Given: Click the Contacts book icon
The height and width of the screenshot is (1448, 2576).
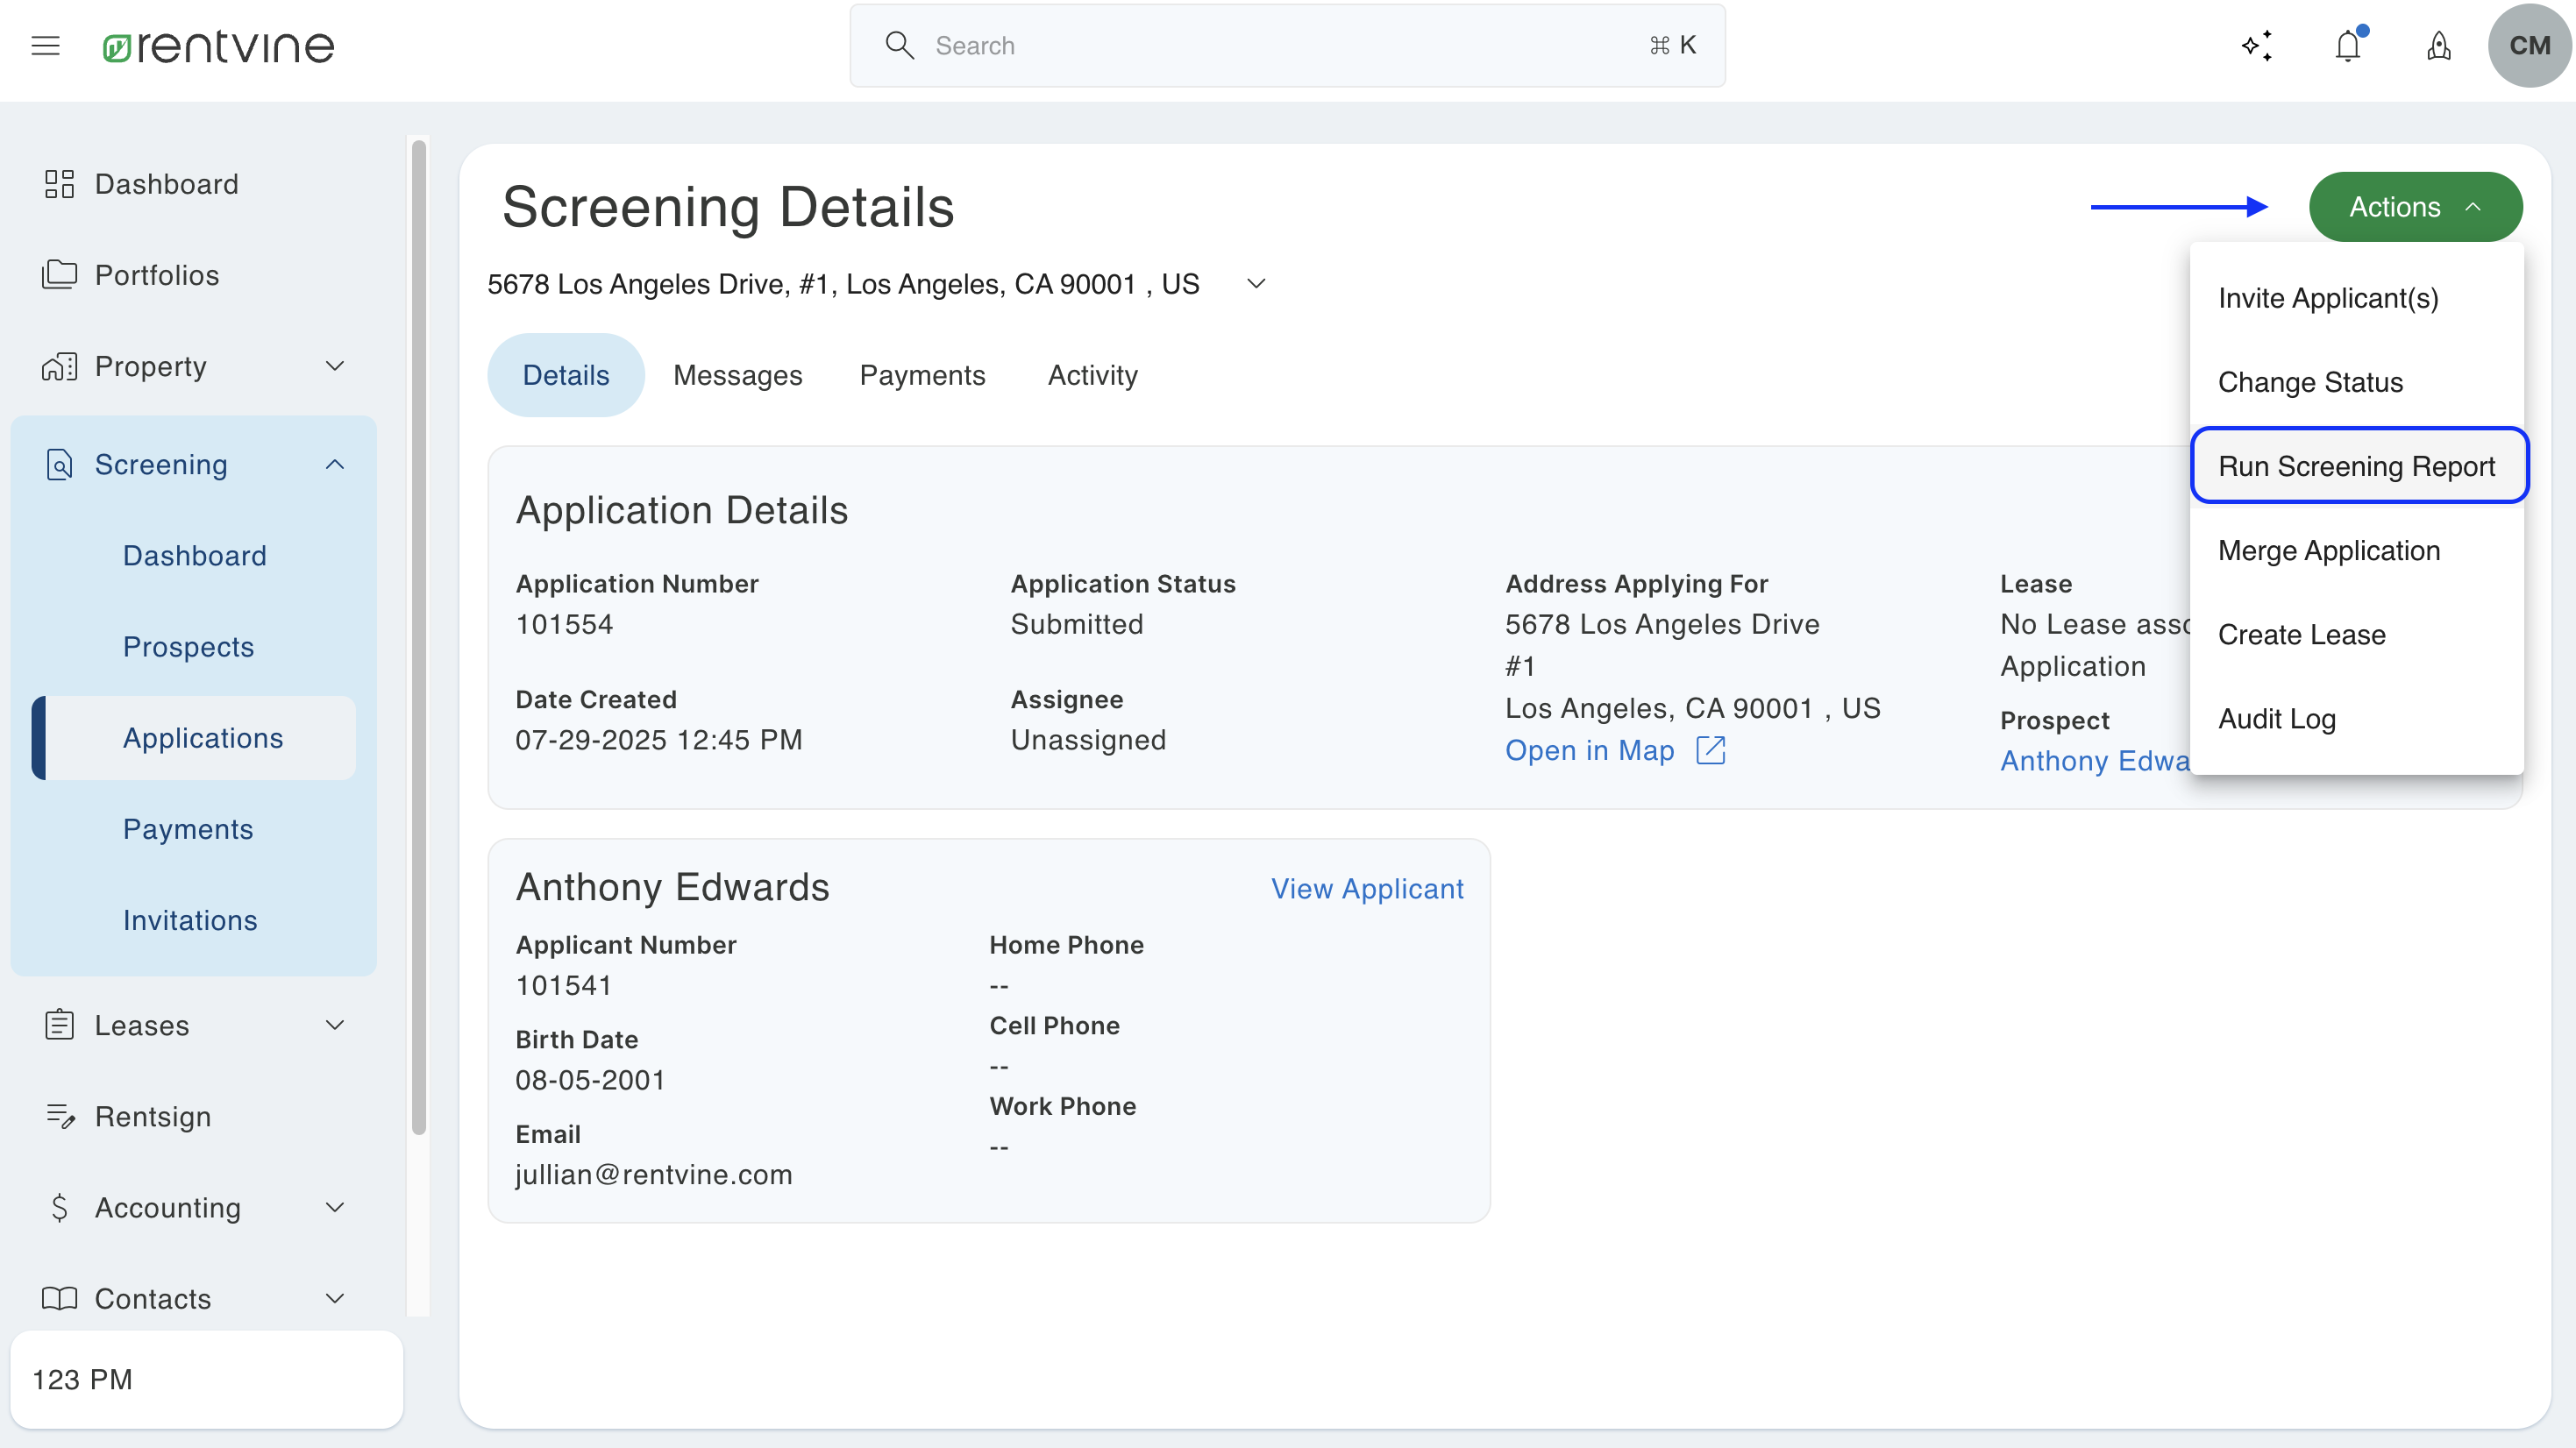Looking at the screenshot, I should tap(59, 1298).
